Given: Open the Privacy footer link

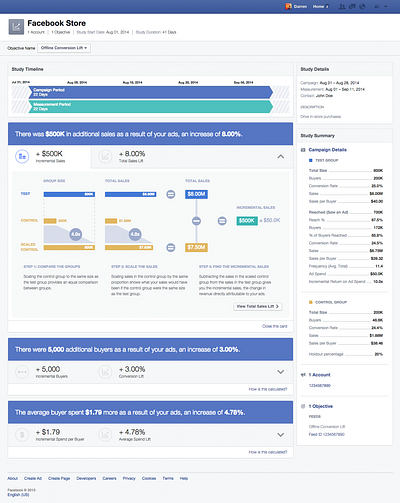Looking at the screenshot, I should click(x=129, y=478).
